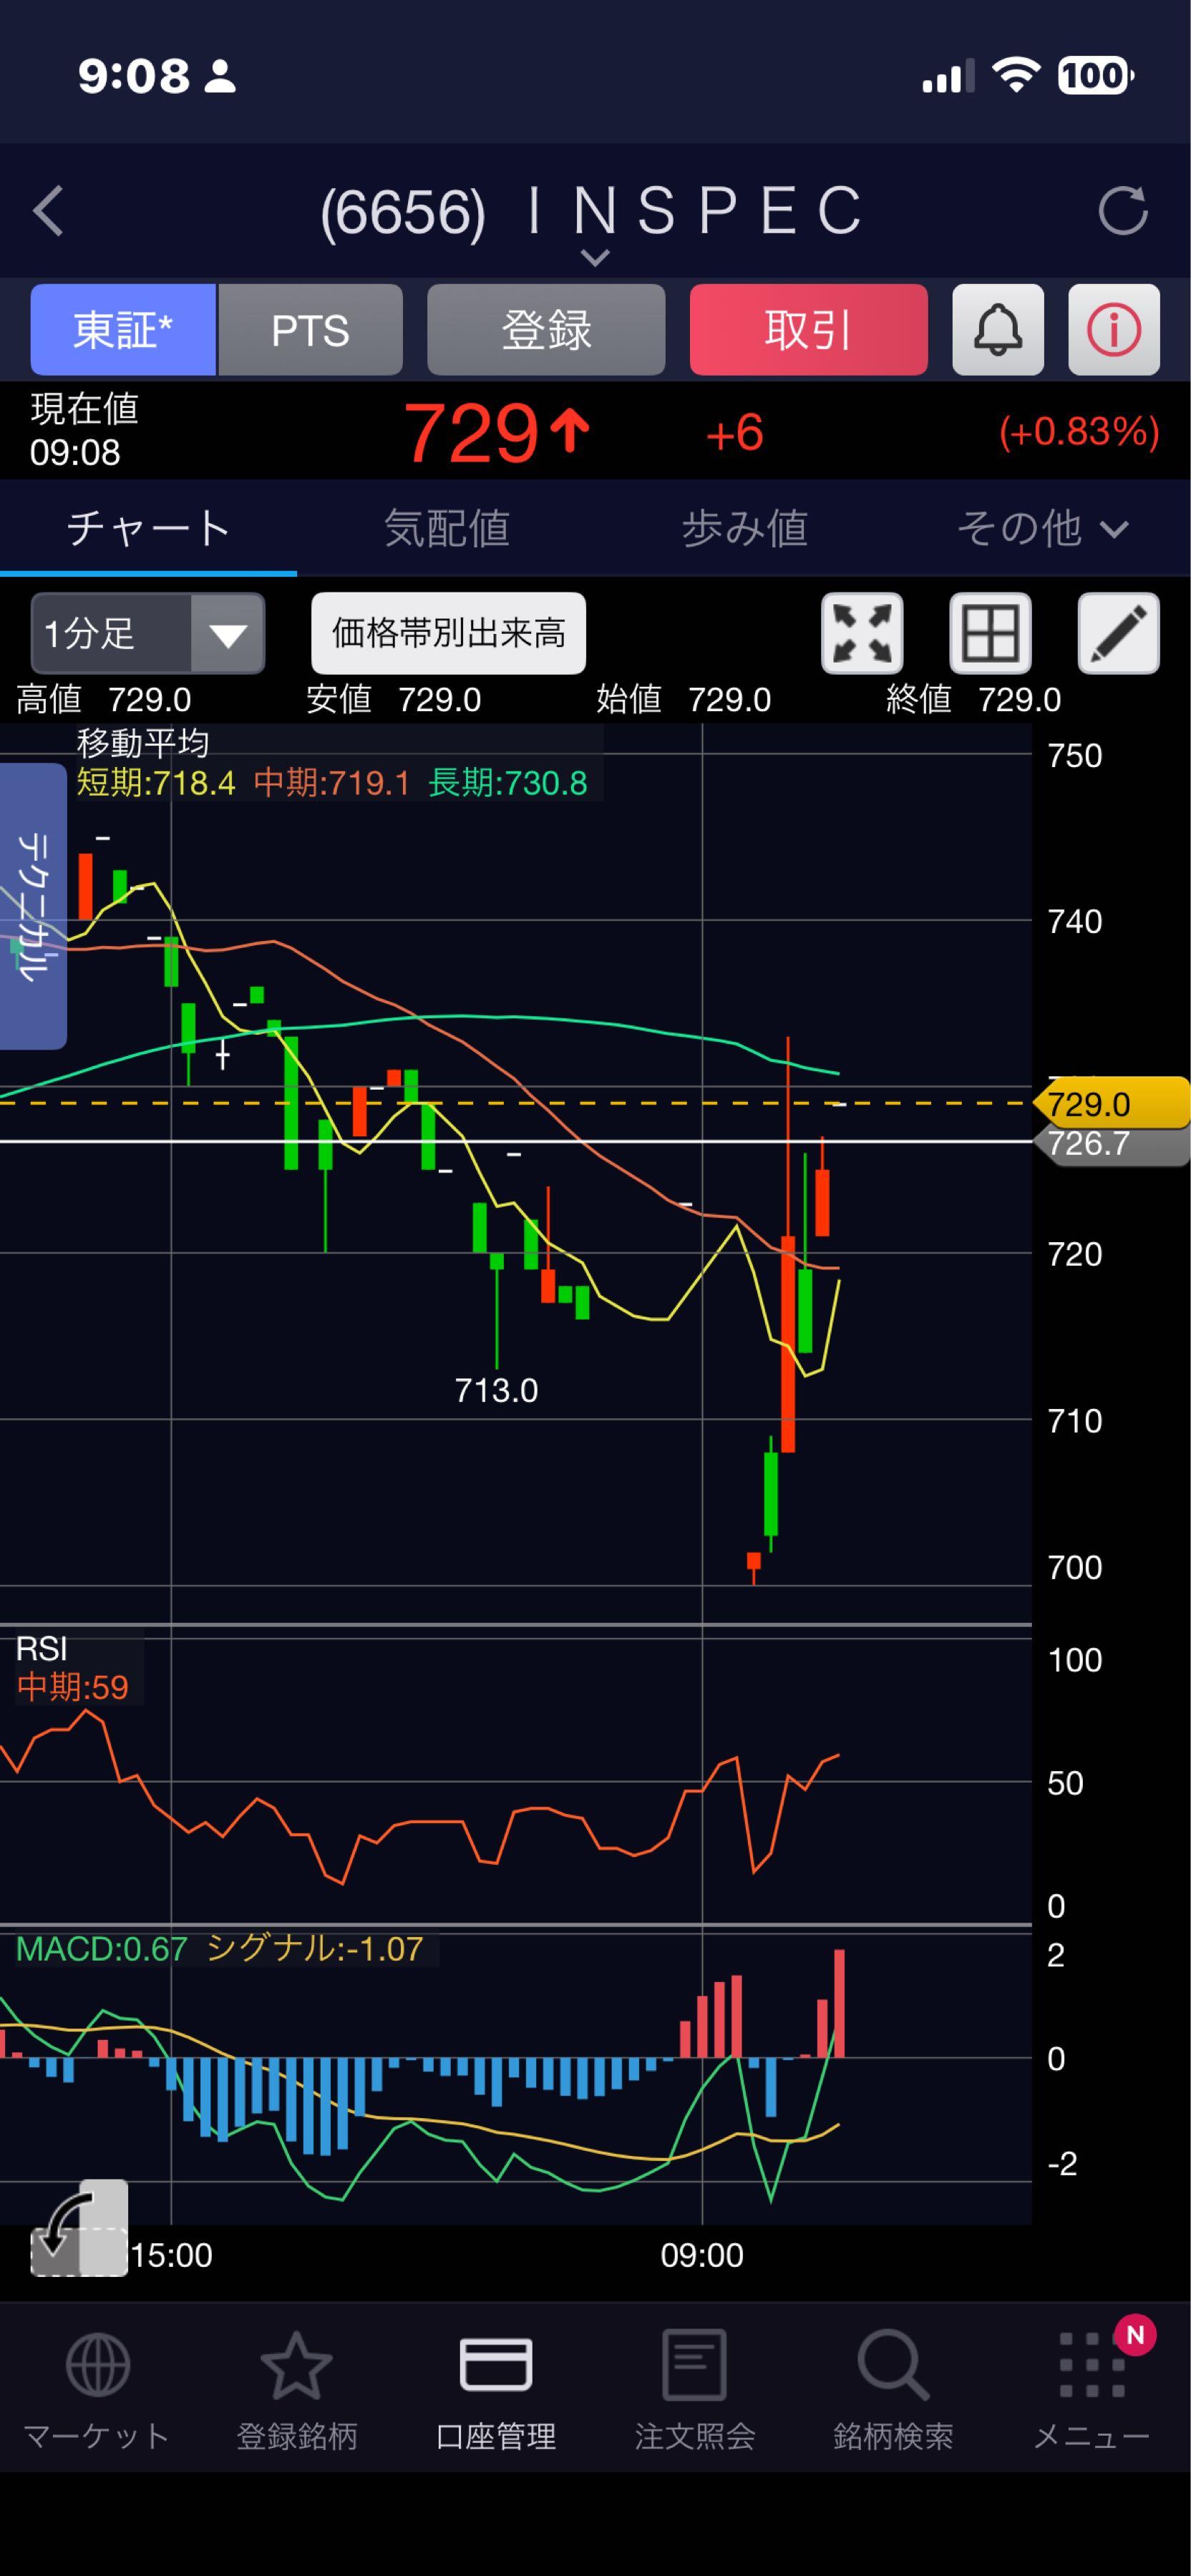This screenshot has height=2576, width=1191.
Task: Tap the 高値 729.0 high value
Action: pyautogui.click(x=104, y=700)
